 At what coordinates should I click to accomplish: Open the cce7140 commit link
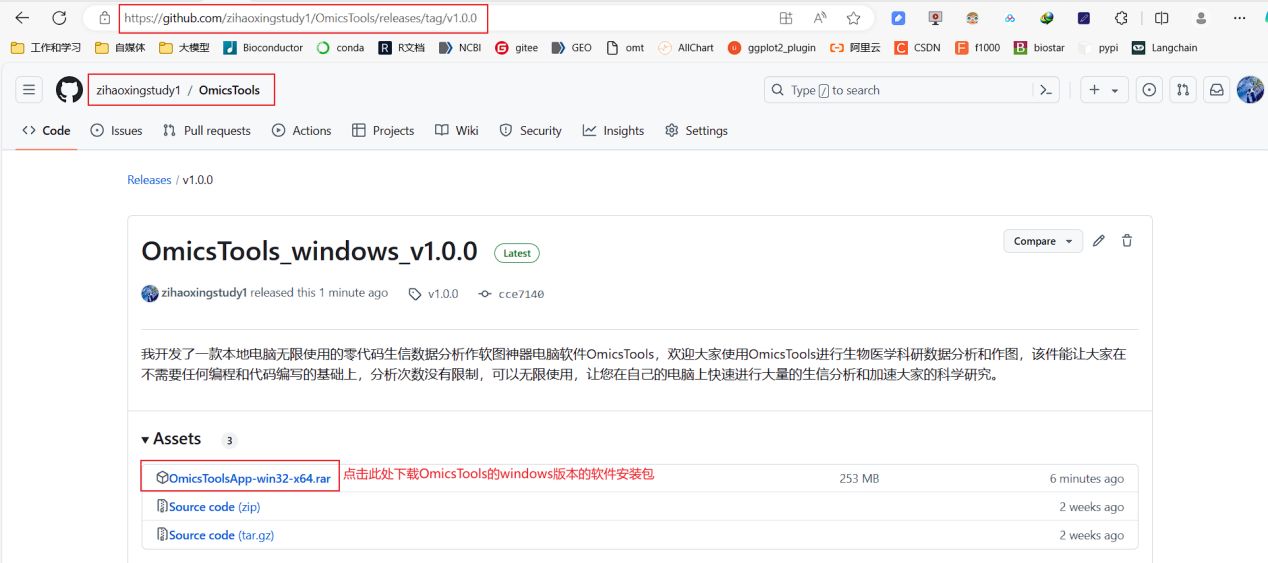(x=511, y=294)
